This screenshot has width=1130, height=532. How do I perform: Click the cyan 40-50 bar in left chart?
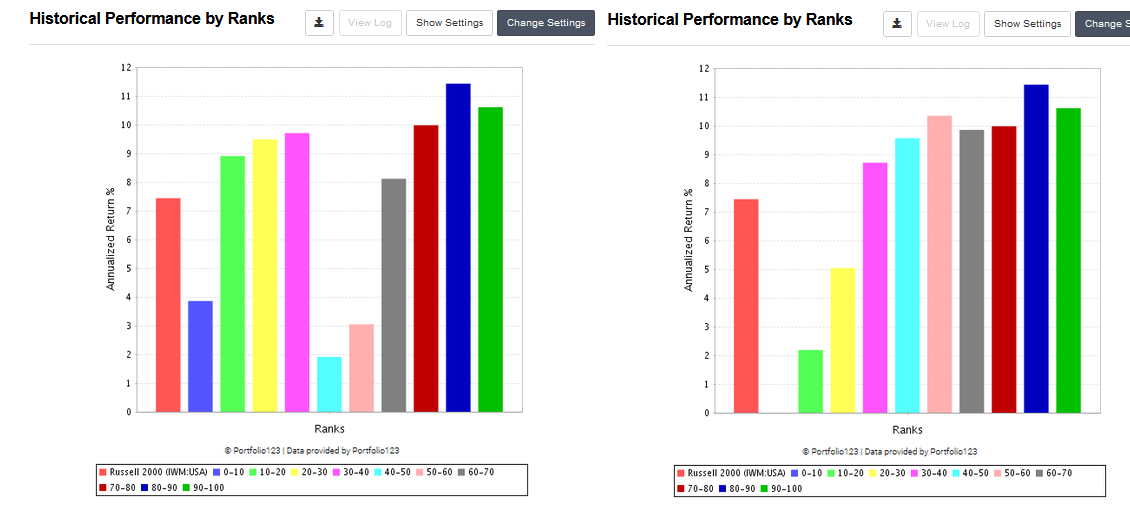pos(329,385)
